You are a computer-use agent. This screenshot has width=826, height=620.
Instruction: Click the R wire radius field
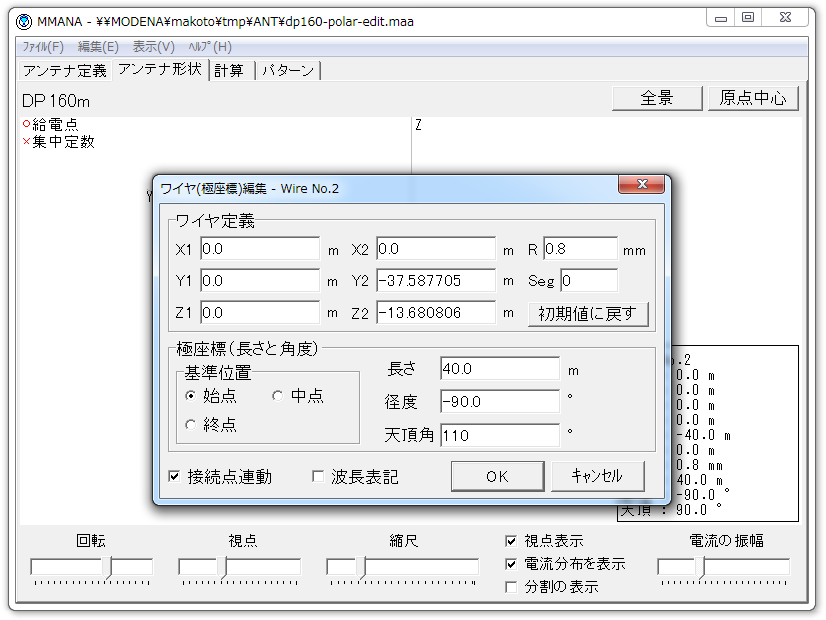(x=580, y=249)
